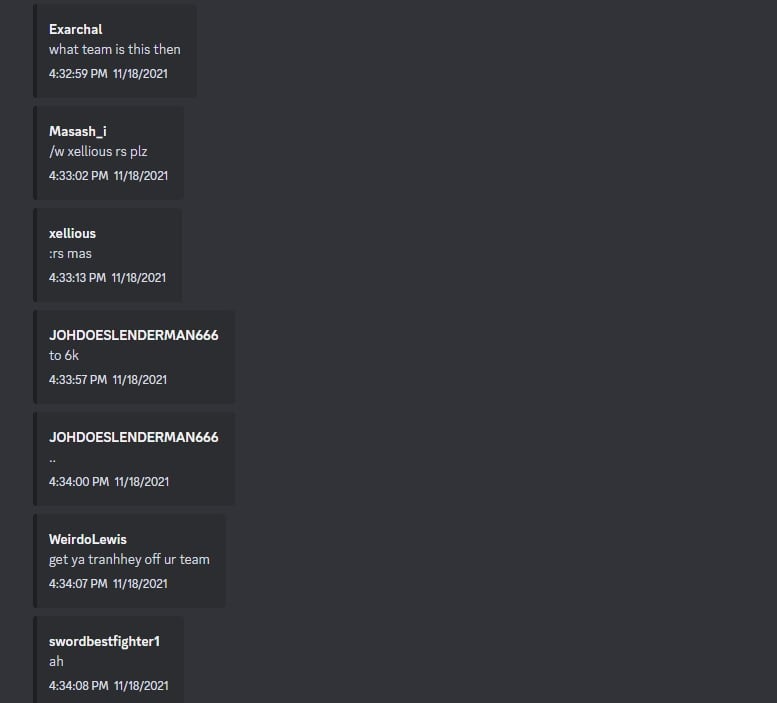
Task: Open JOHDOESLENDERMAN666 username above 'to 6k'
Action: [133, 335]
